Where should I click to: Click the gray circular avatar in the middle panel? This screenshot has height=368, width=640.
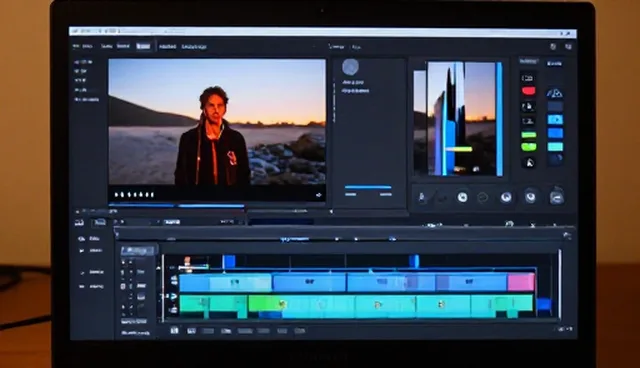[350, 67]
